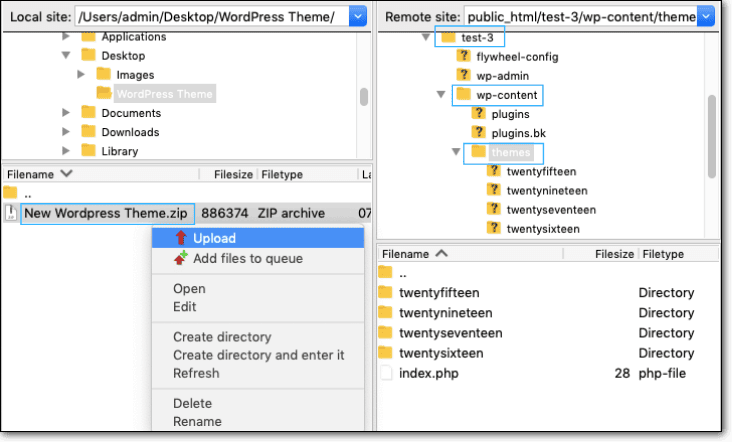Image resolution: width=732 pixels, height=442 pixels.
Task: Click the Library folder icon
Action: coord(88,151)
